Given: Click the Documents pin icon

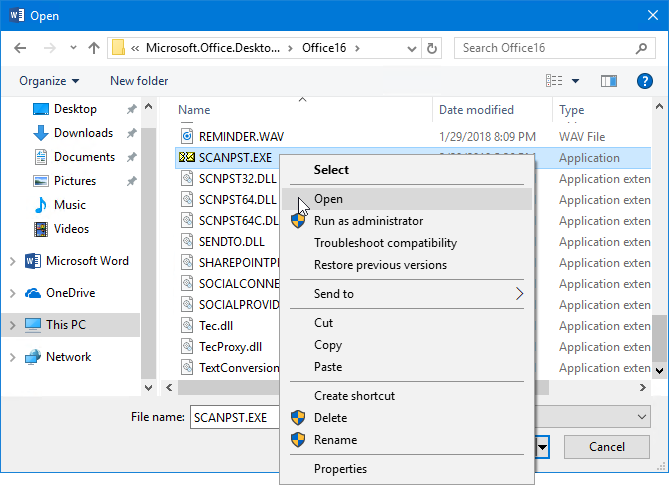Looking at the screenshot, I should pyautogui.click(x=131, y=157).
